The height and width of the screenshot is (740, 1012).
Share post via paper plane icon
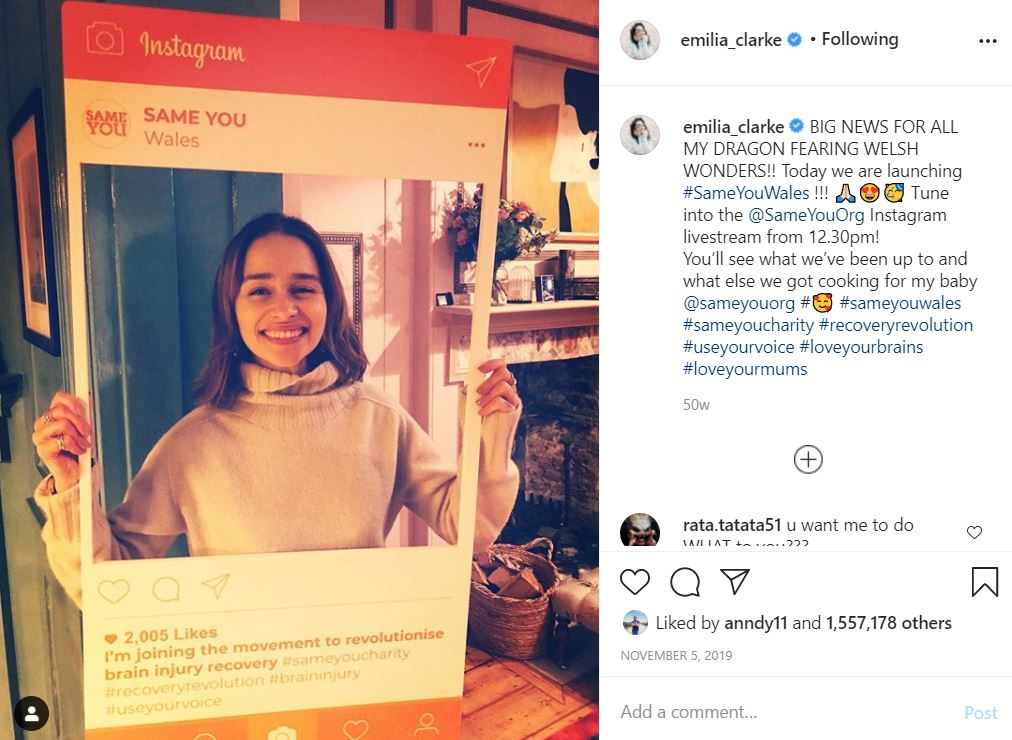734,581
